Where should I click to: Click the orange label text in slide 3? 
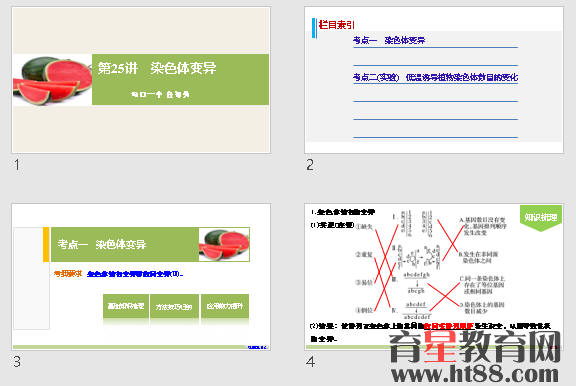(x=68, y=274)
